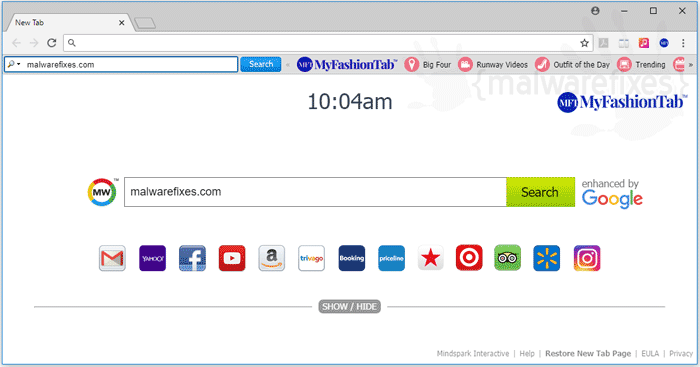Open the Booking.com shortcut icon
Screen dimensions: 700x367
point(352,258)
